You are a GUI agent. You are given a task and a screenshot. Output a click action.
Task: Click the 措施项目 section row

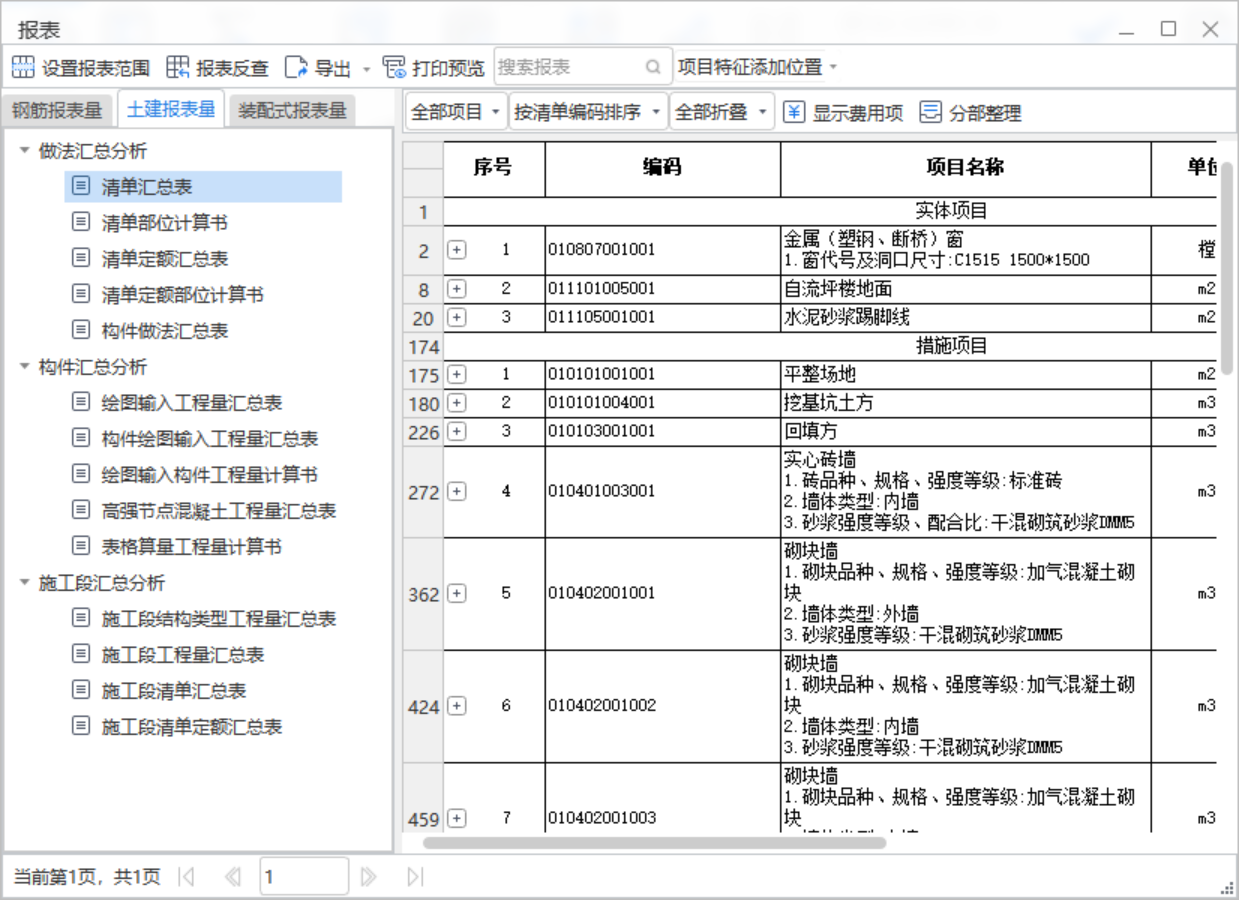coord(830,346)
